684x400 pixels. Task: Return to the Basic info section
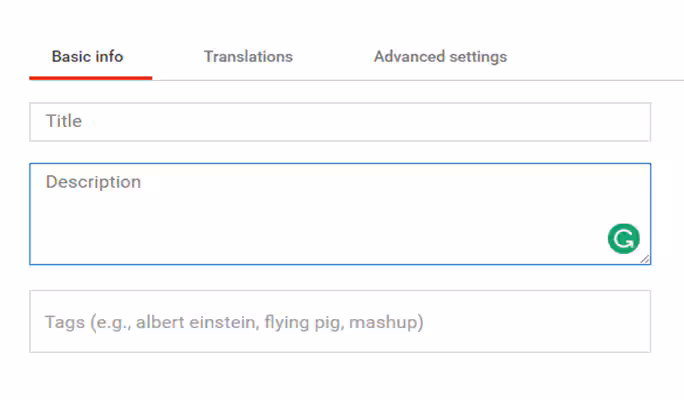[88, 57]
